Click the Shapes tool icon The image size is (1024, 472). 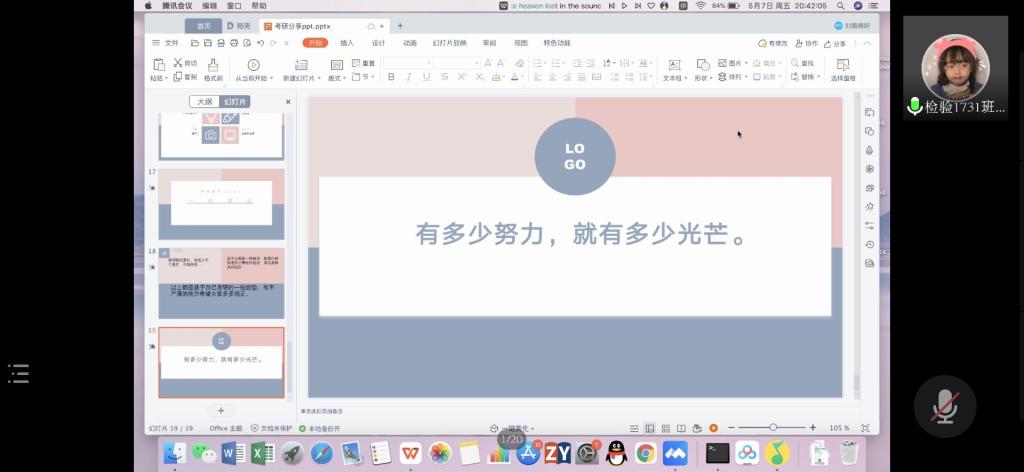pos(702,65)
